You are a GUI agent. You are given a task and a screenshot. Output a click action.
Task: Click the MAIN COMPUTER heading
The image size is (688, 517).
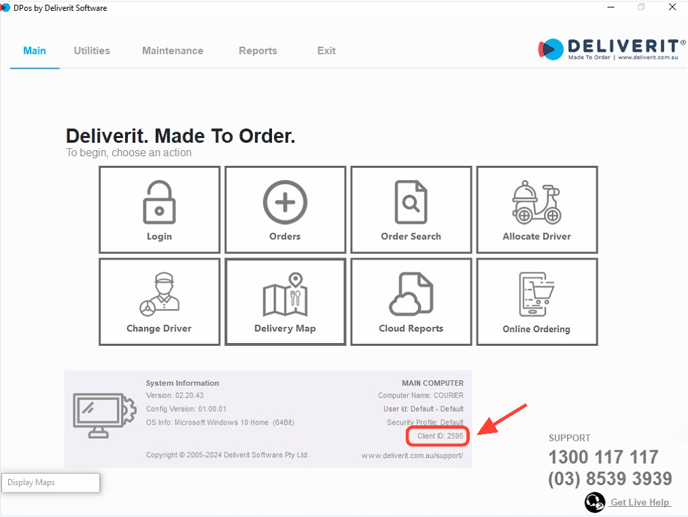(433, 383)
